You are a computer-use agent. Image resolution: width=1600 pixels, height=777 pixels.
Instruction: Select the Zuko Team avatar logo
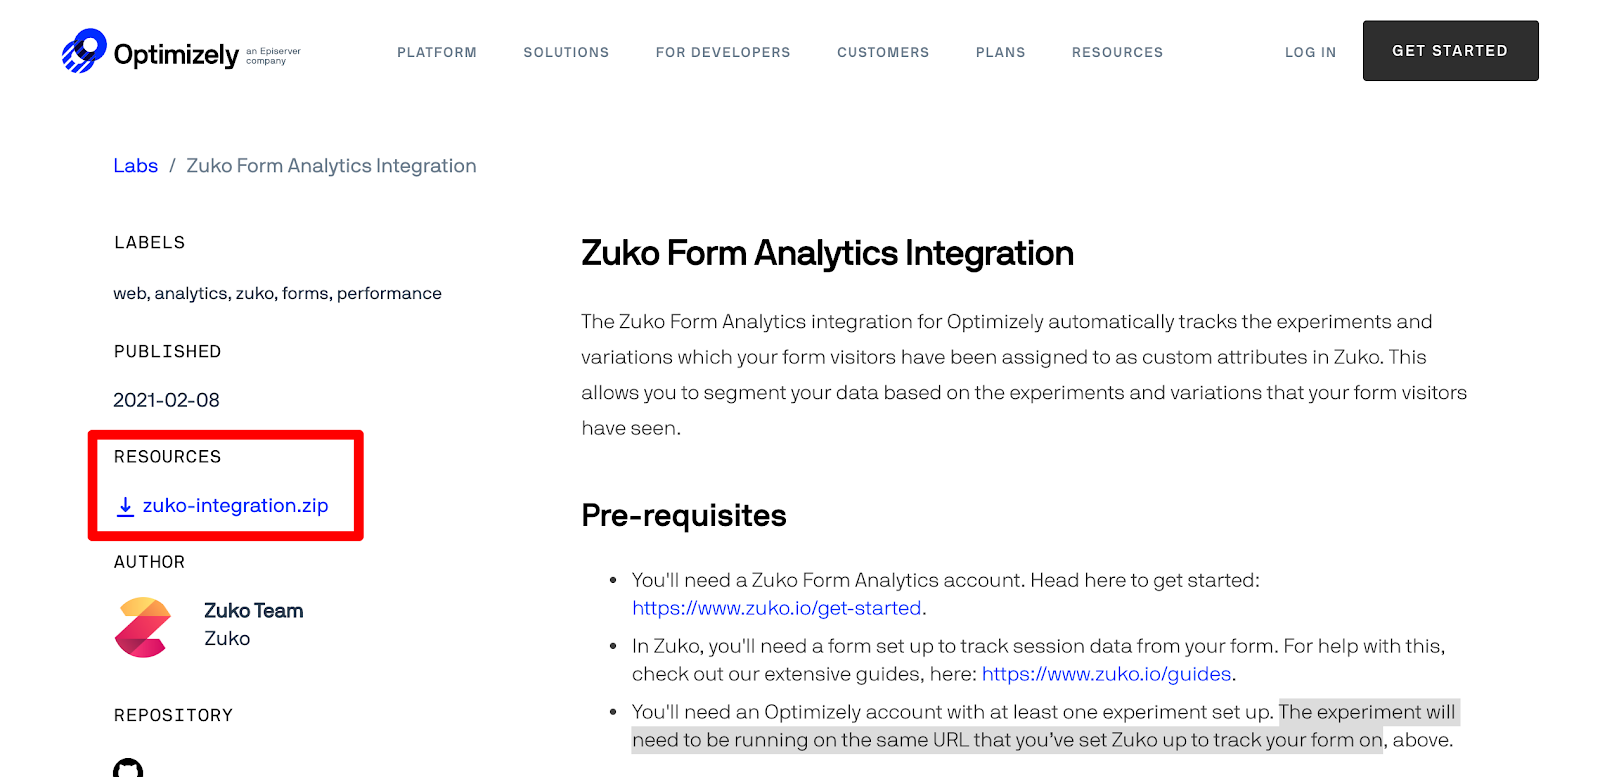click(143, 627)
